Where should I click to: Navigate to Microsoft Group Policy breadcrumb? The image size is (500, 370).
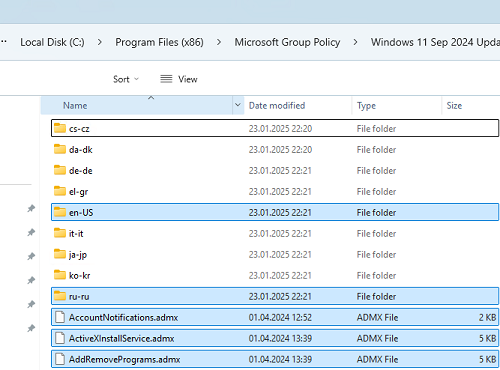[287, 42]
